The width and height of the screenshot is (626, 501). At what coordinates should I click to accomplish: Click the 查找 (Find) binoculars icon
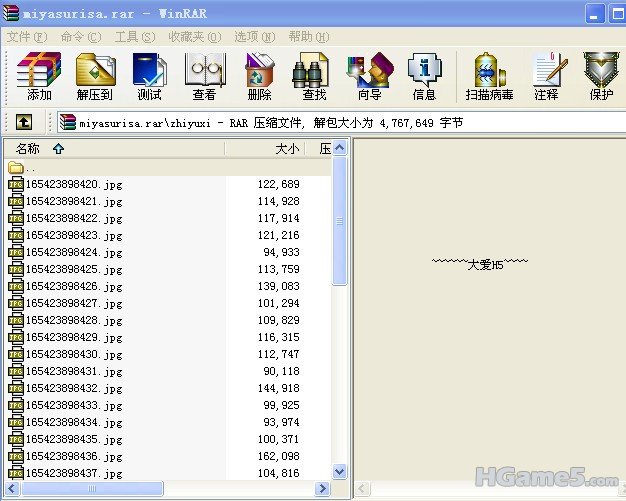click(314, 76)
